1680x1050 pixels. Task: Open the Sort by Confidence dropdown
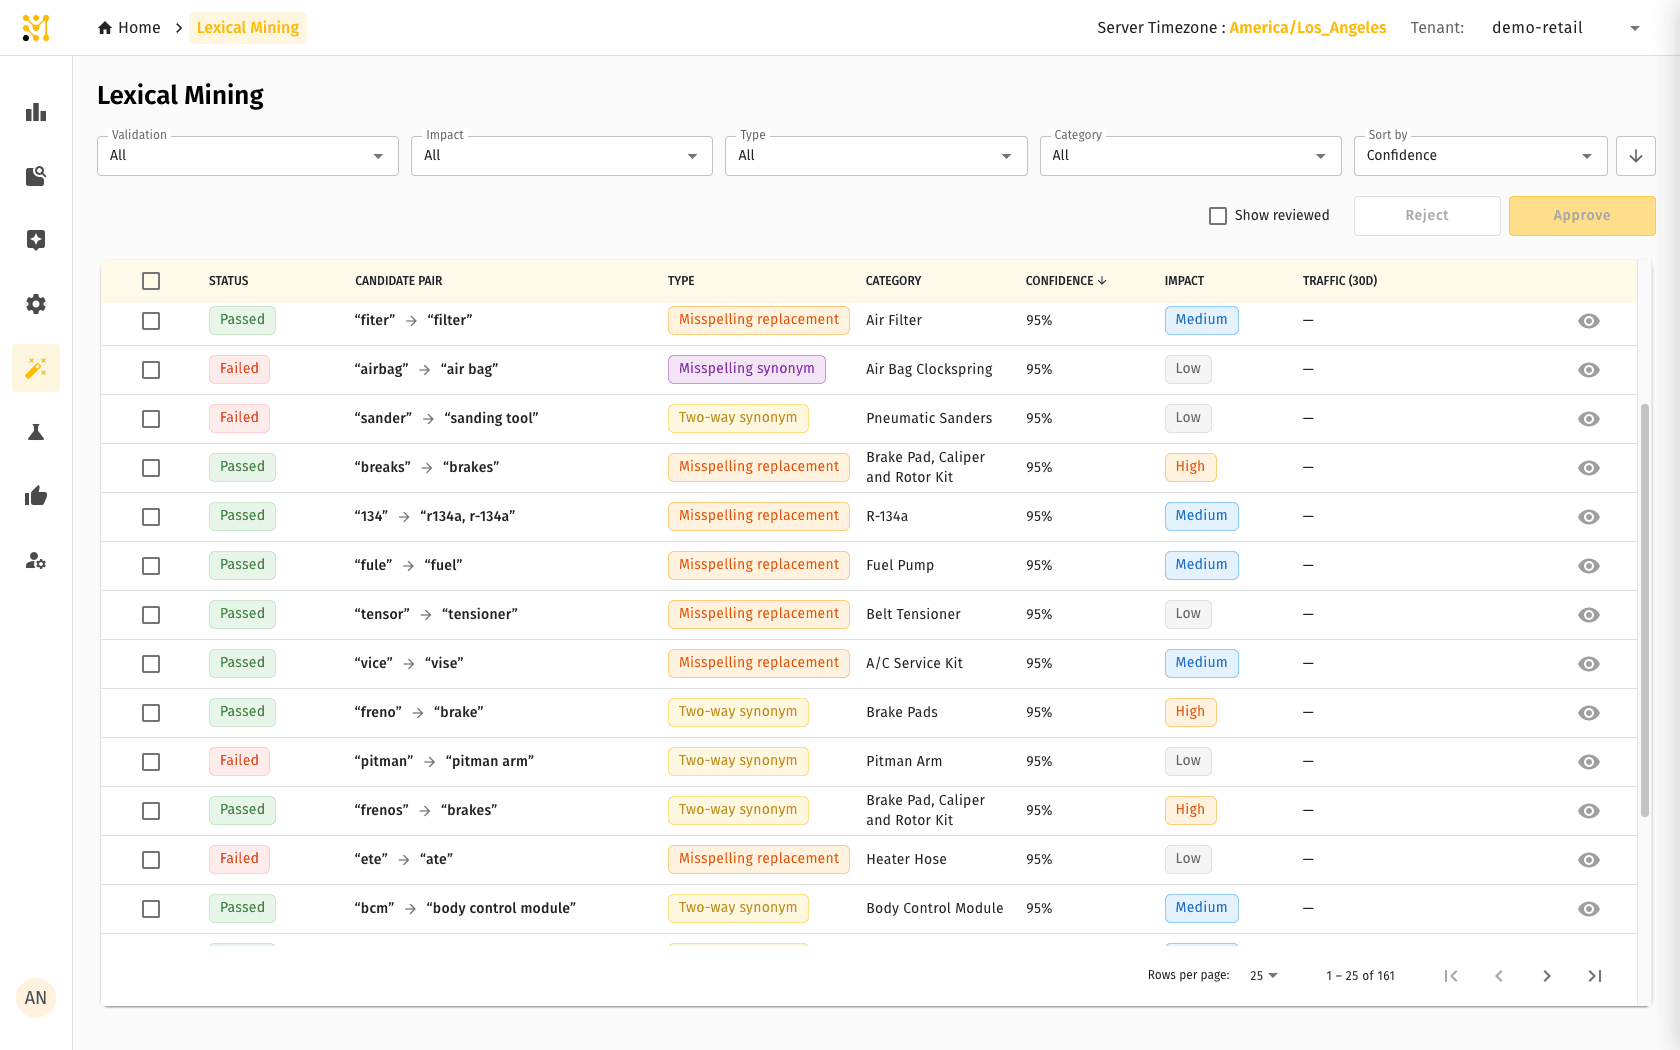[x=1481, y=156]
